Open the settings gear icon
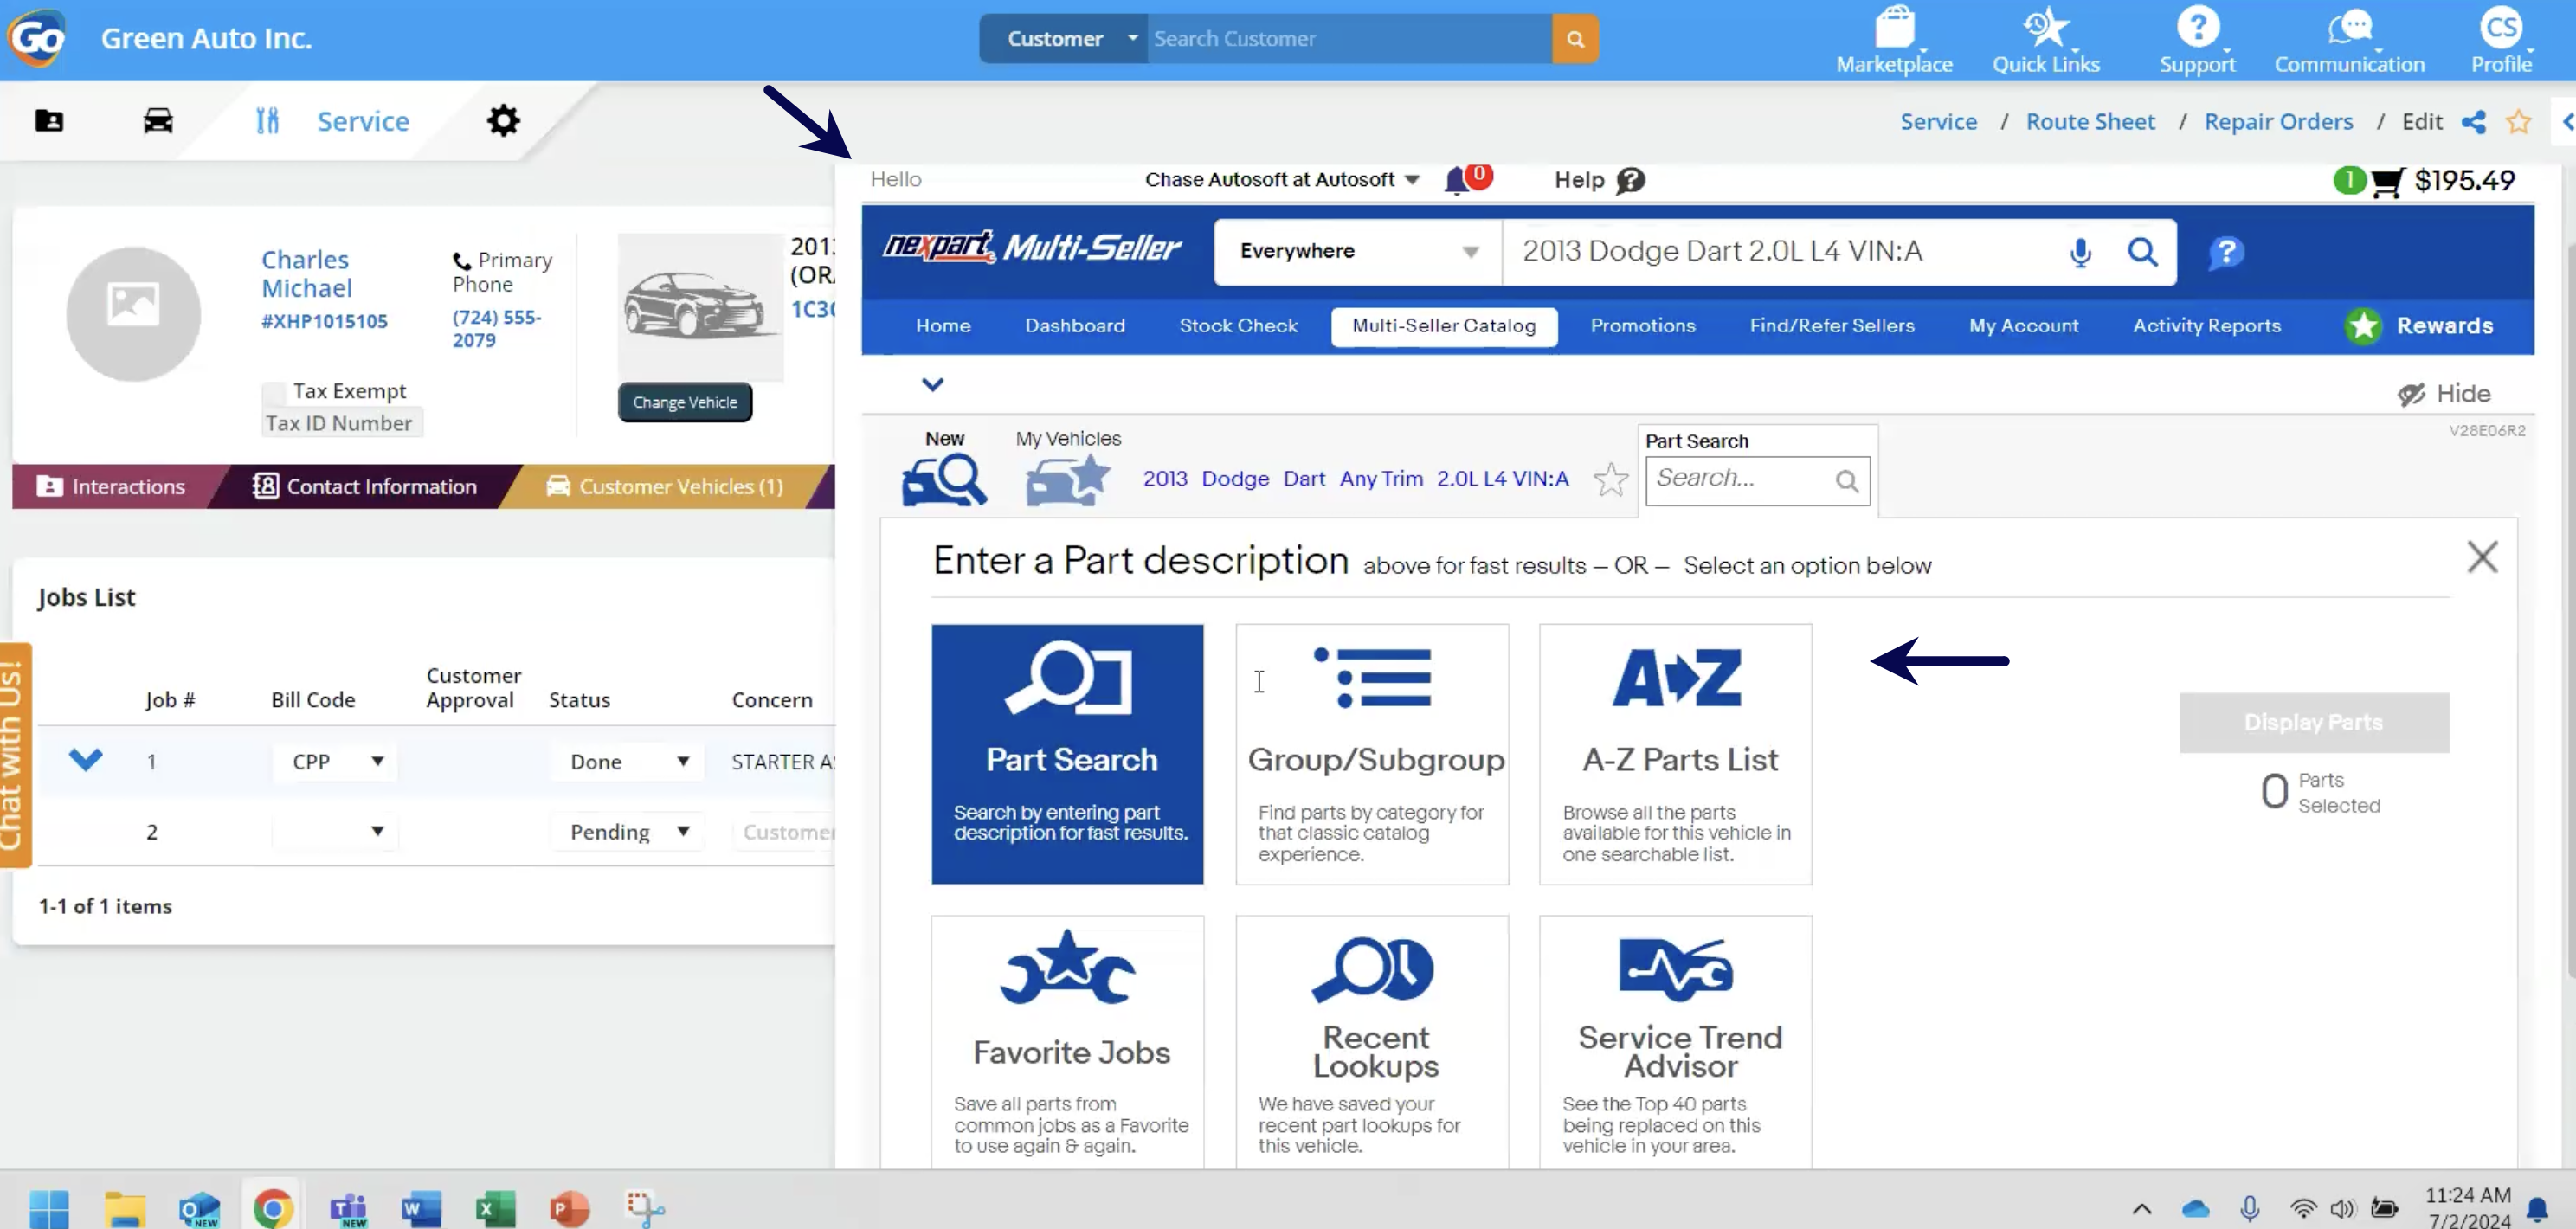Screen dimensions: 2576x1229 503,121
